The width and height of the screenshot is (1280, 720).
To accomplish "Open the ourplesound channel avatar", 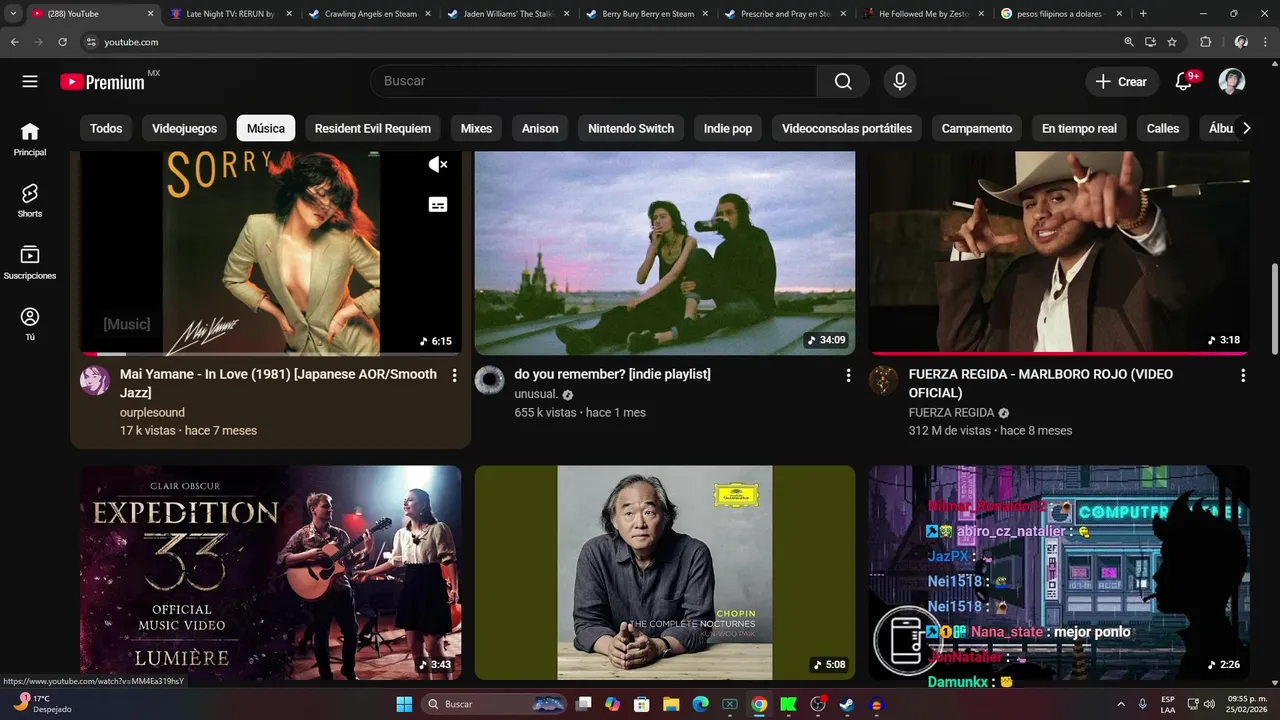I will 95,380.
